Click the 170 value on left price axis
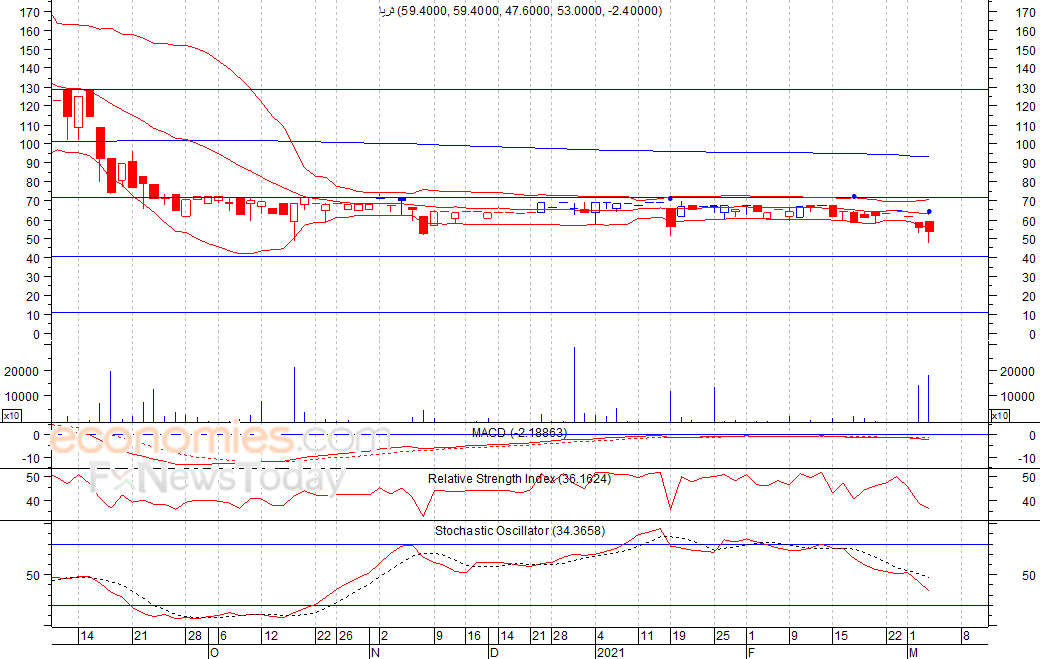 click(x=30, y=12)
